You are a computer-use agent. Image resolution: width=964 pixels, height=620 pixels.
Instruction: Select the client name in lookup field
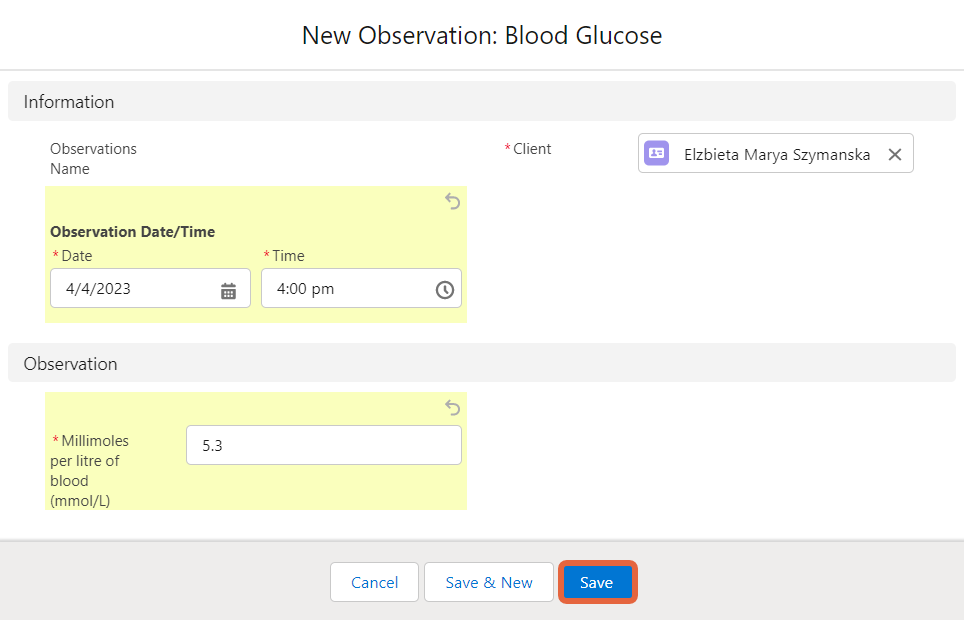[x=776, y=154]
